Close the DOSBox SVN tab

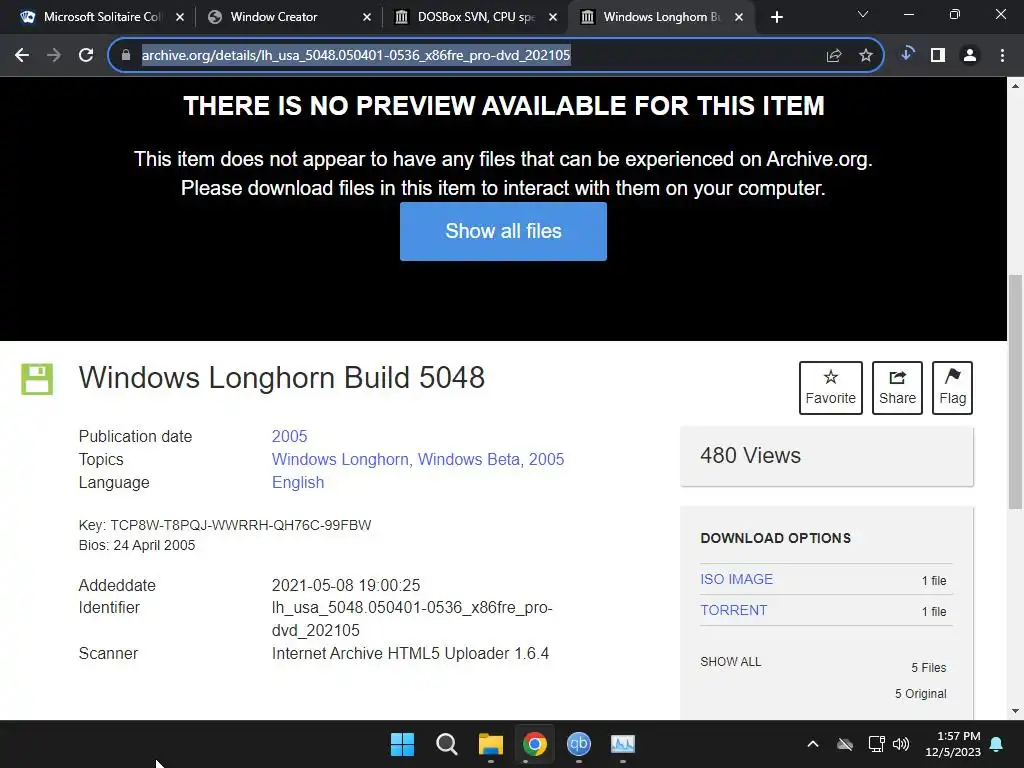(x=553, y=18)
